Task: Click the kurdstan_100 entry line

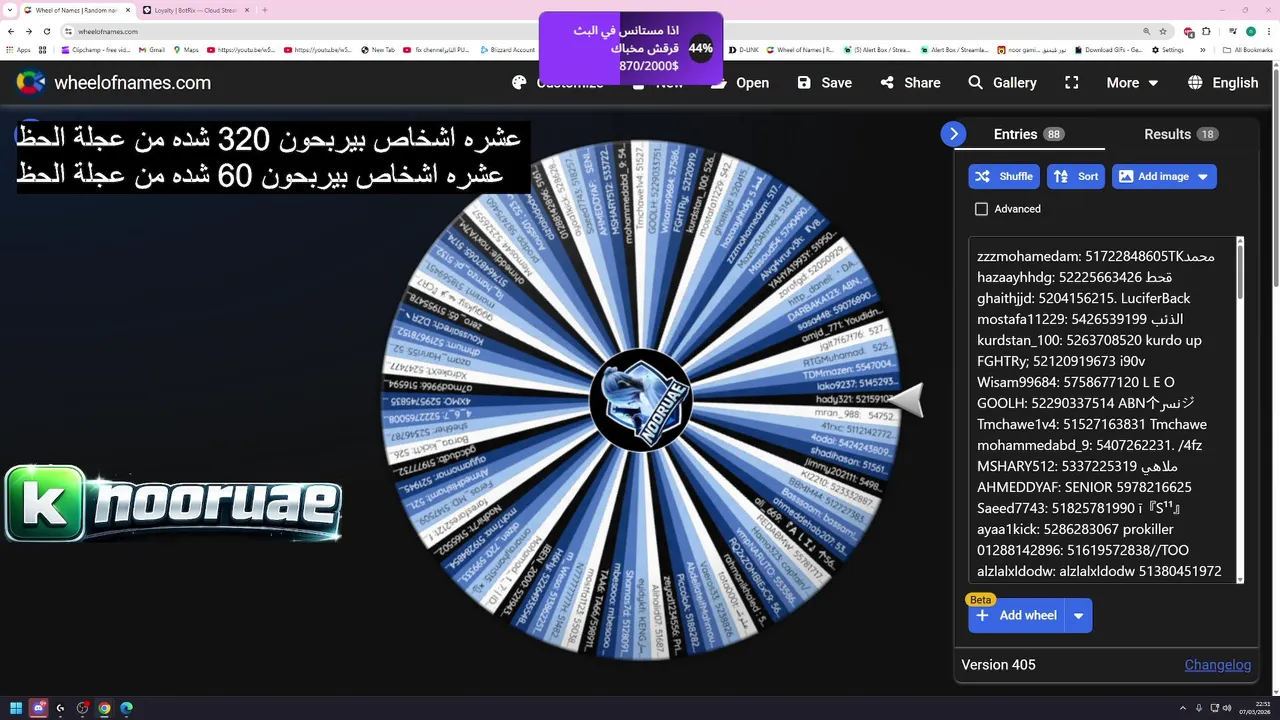Action: tap(1089, 340)
